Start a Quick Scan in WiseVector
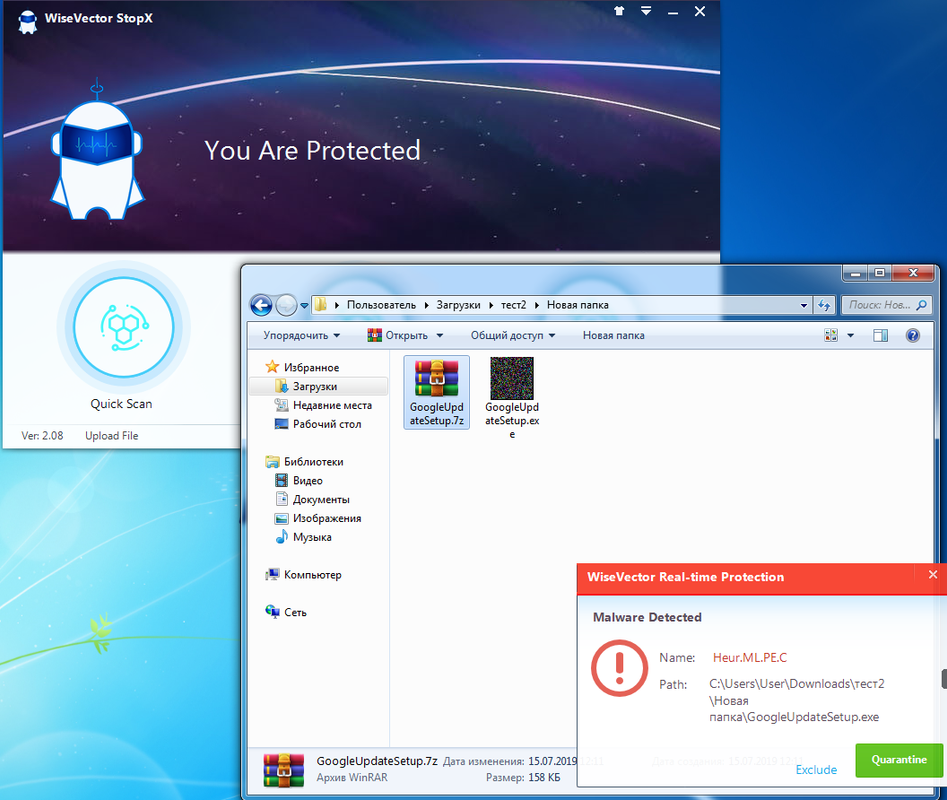 124,328
